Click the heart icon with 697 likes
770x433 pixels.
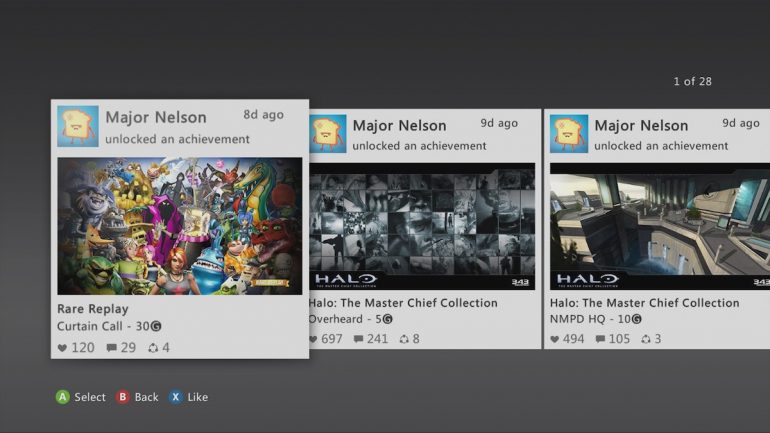coord(314,339)
